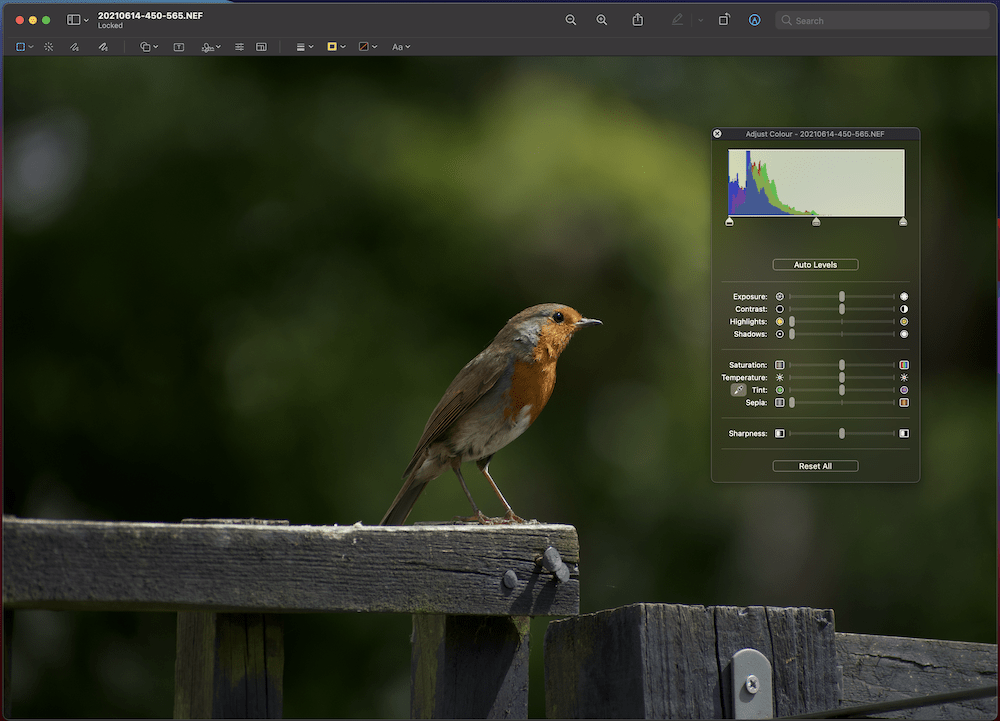The width and height of the screenshot is (1000, 721).
Task: Select the Instant Alpha tool
Action: pos(48,47)
